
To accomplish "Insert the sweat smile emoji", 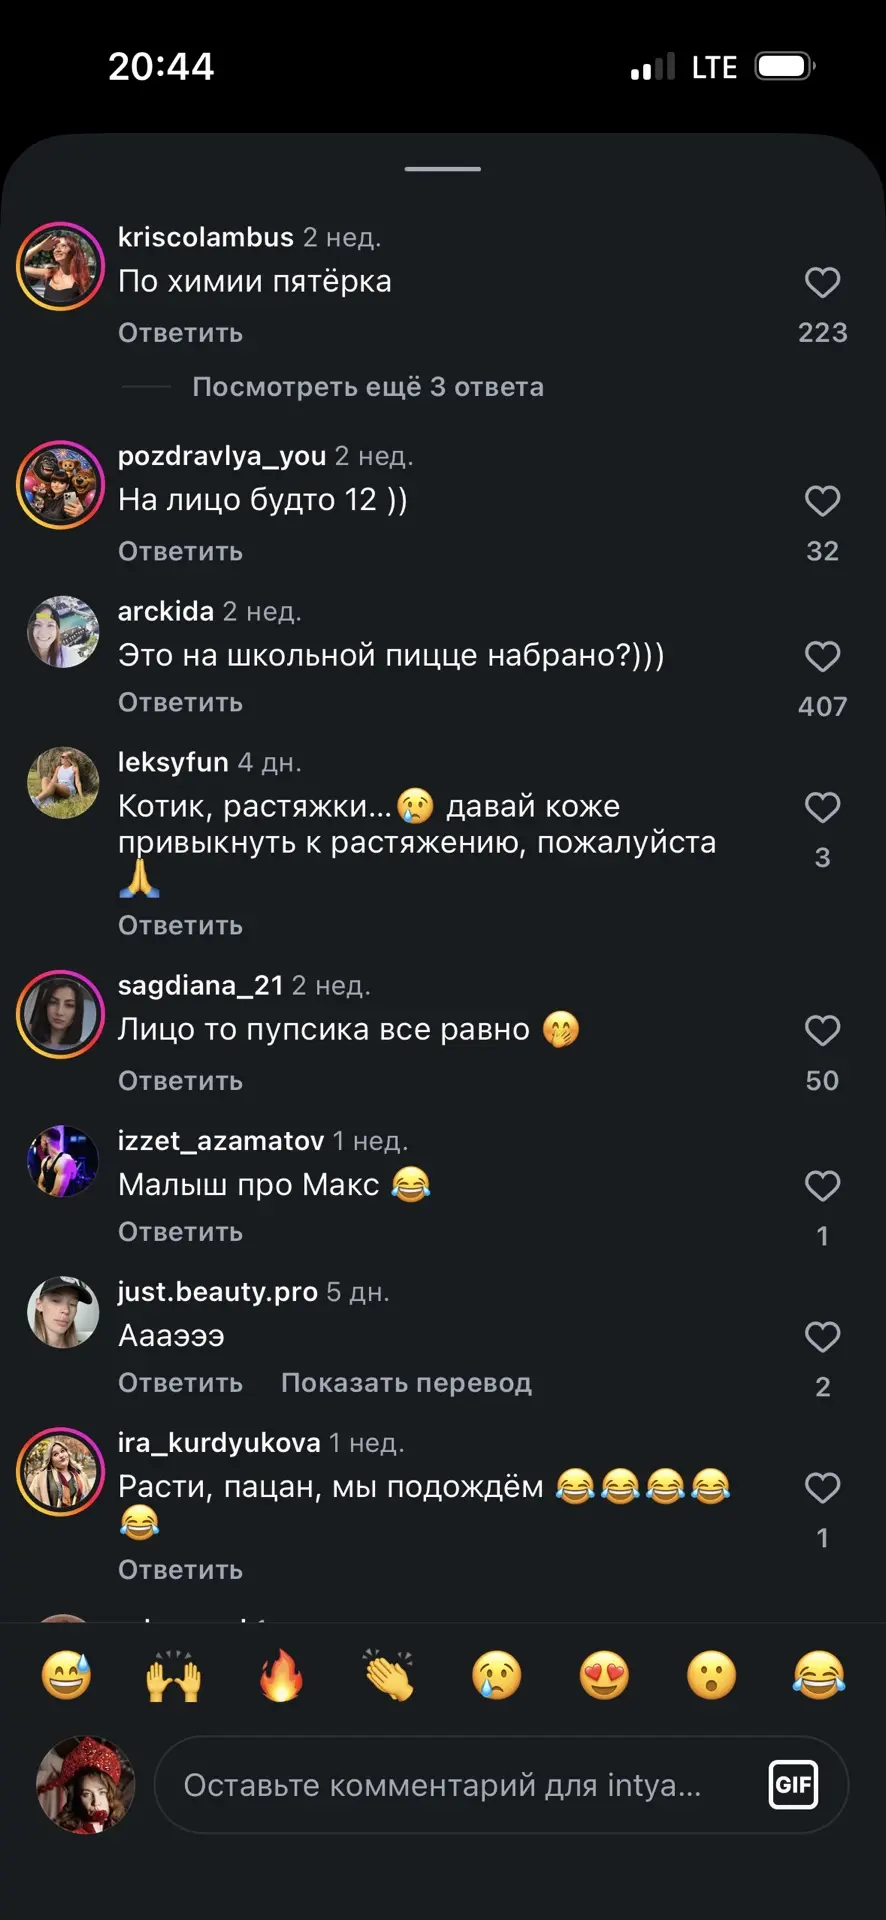I will tap(66, 1675).
